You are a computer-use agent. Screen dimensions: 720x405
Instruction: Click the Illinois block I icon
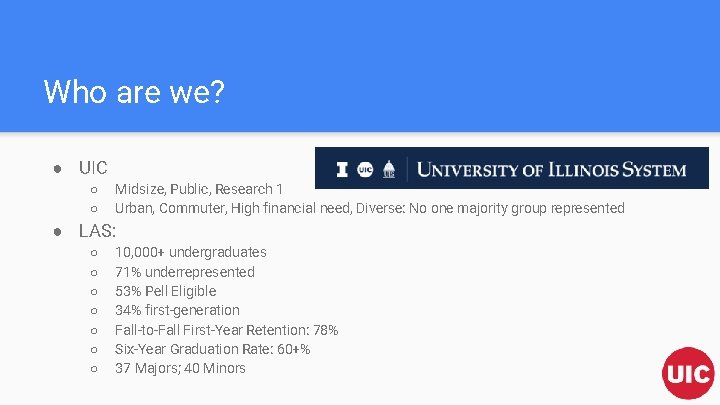pyautogui.click(x=342, y=169)
